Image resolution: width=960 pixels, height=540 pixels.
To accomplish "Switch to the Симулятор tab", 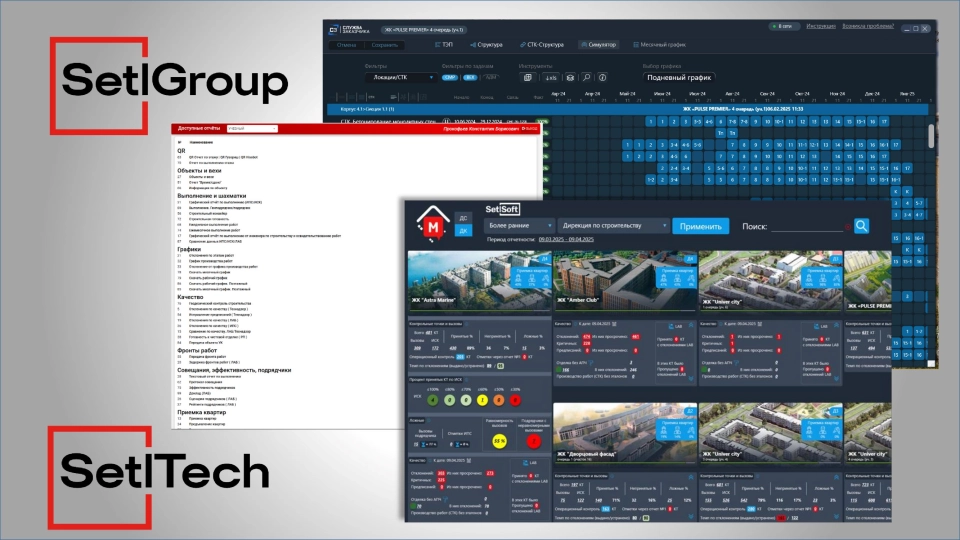I will coord(600,45).
